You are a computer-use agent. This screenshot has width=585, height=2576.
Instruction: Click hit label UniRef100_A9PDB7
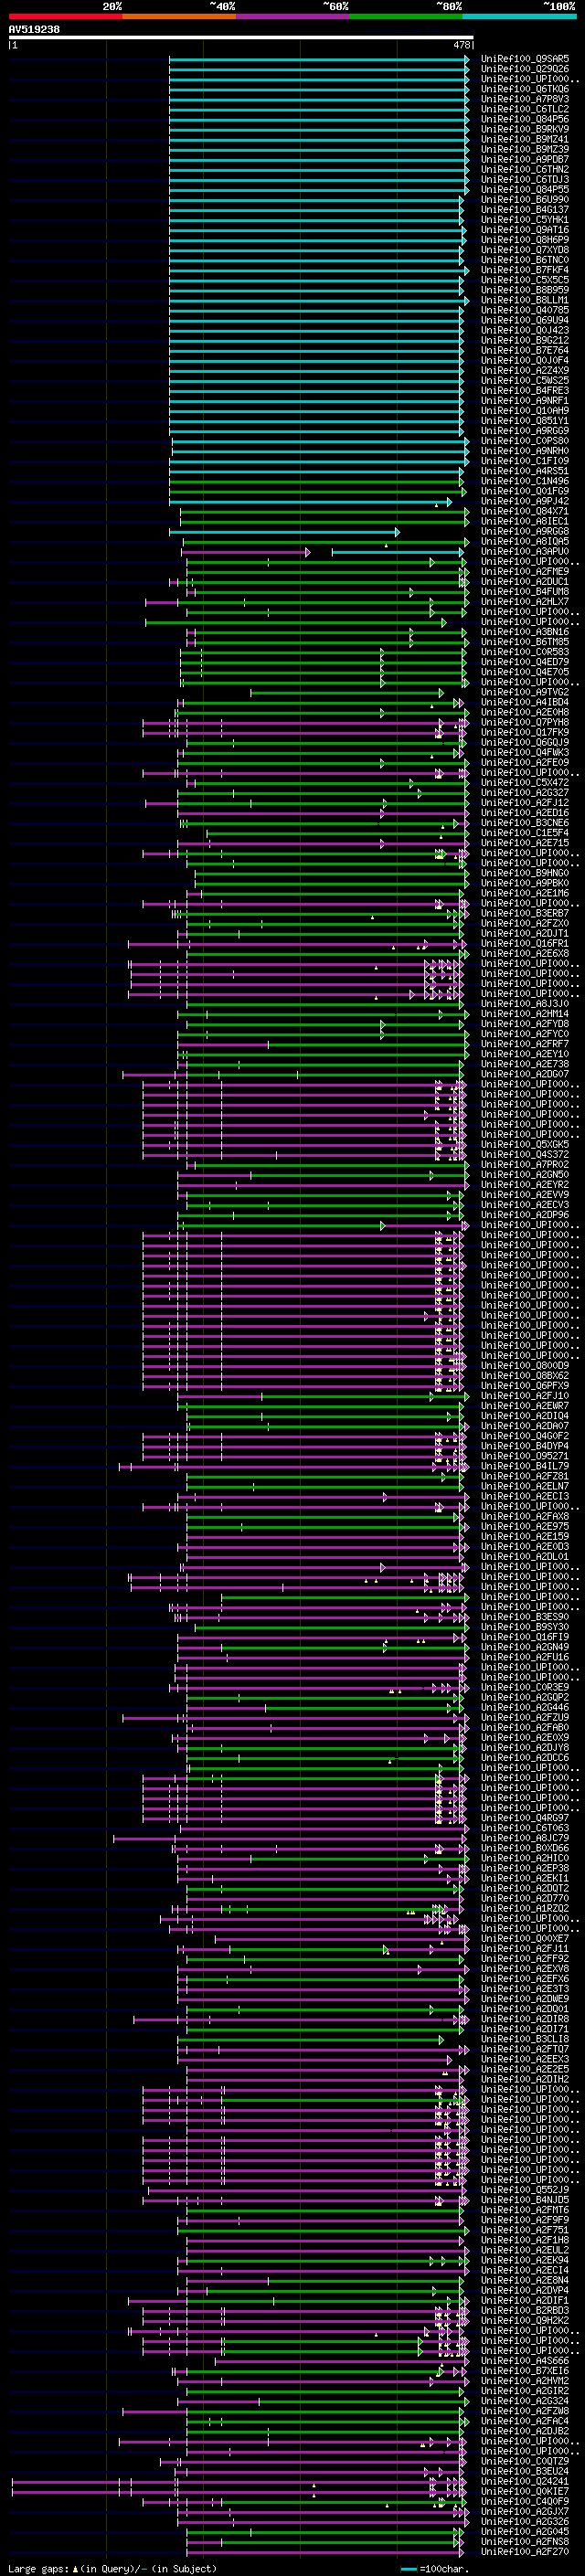[x=525, y=160]
